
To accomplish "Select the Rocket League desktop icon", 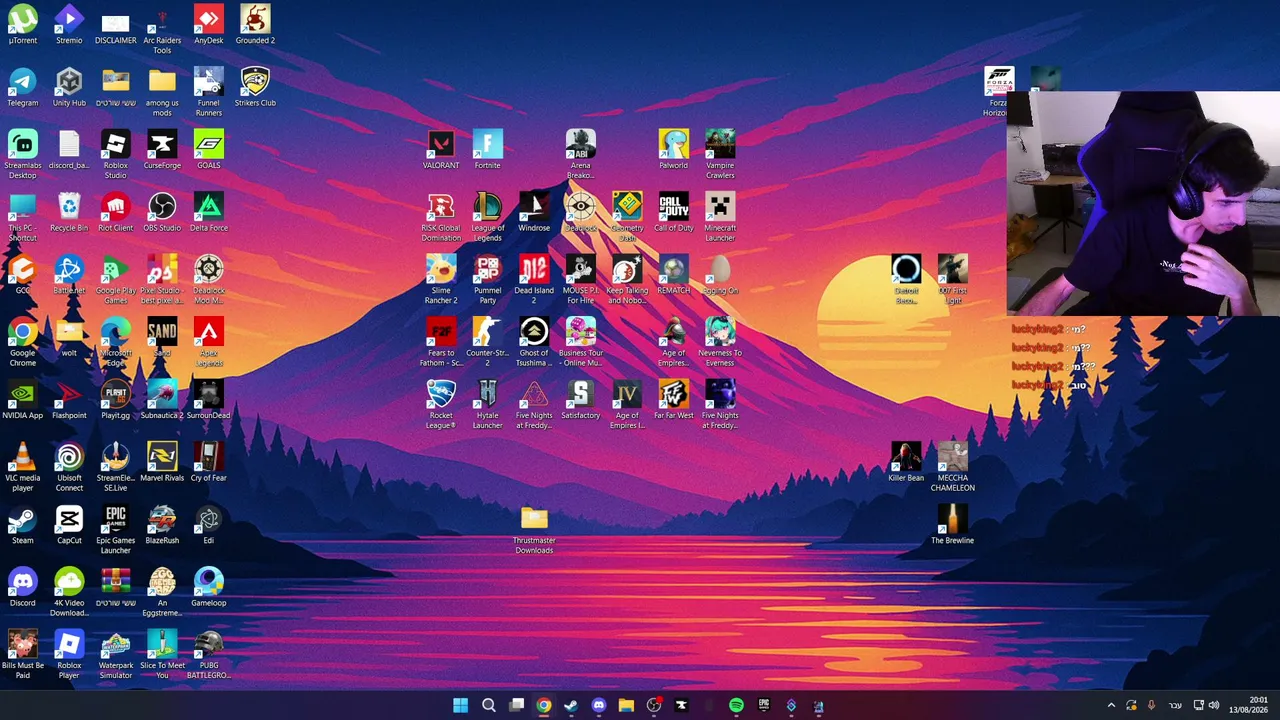I will click(x=441, y=405).
